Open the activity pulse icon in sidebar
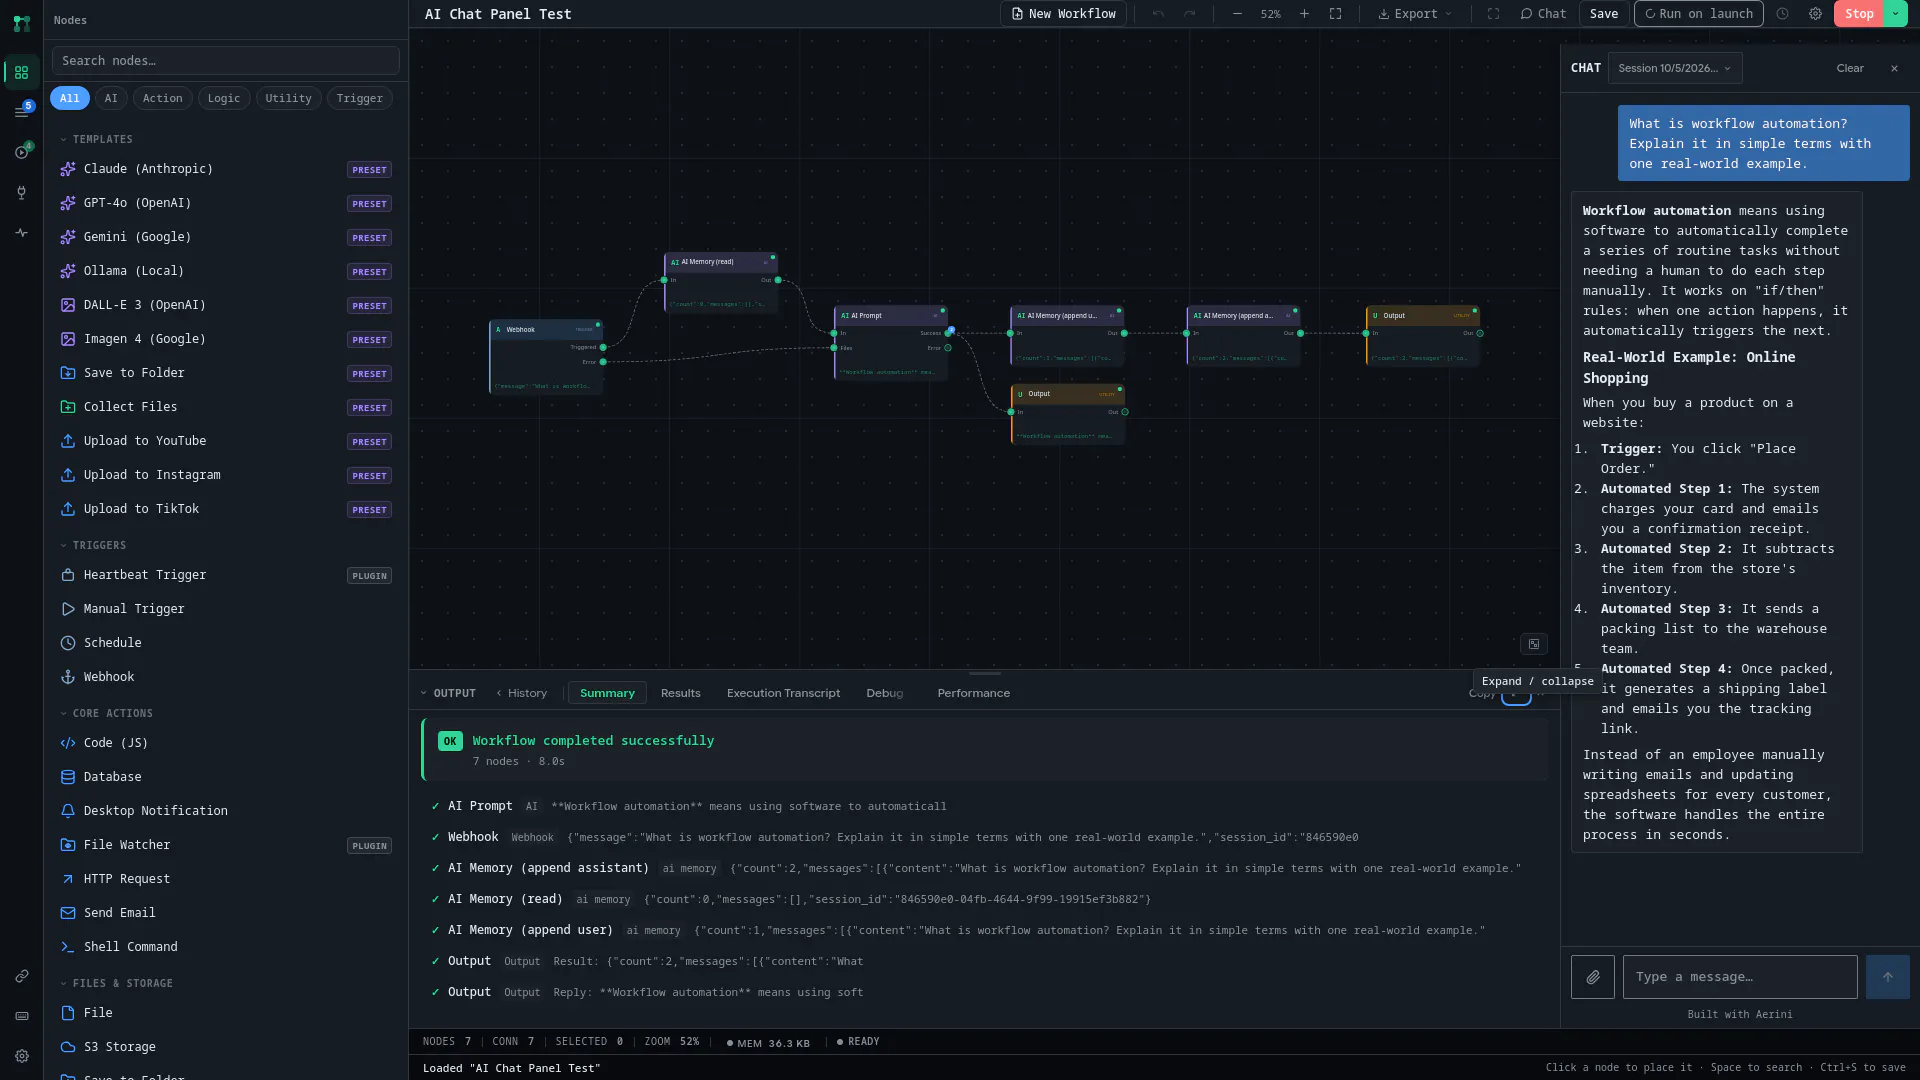This screenshot has width=1920, height=1080. click(x=21, y=233)
